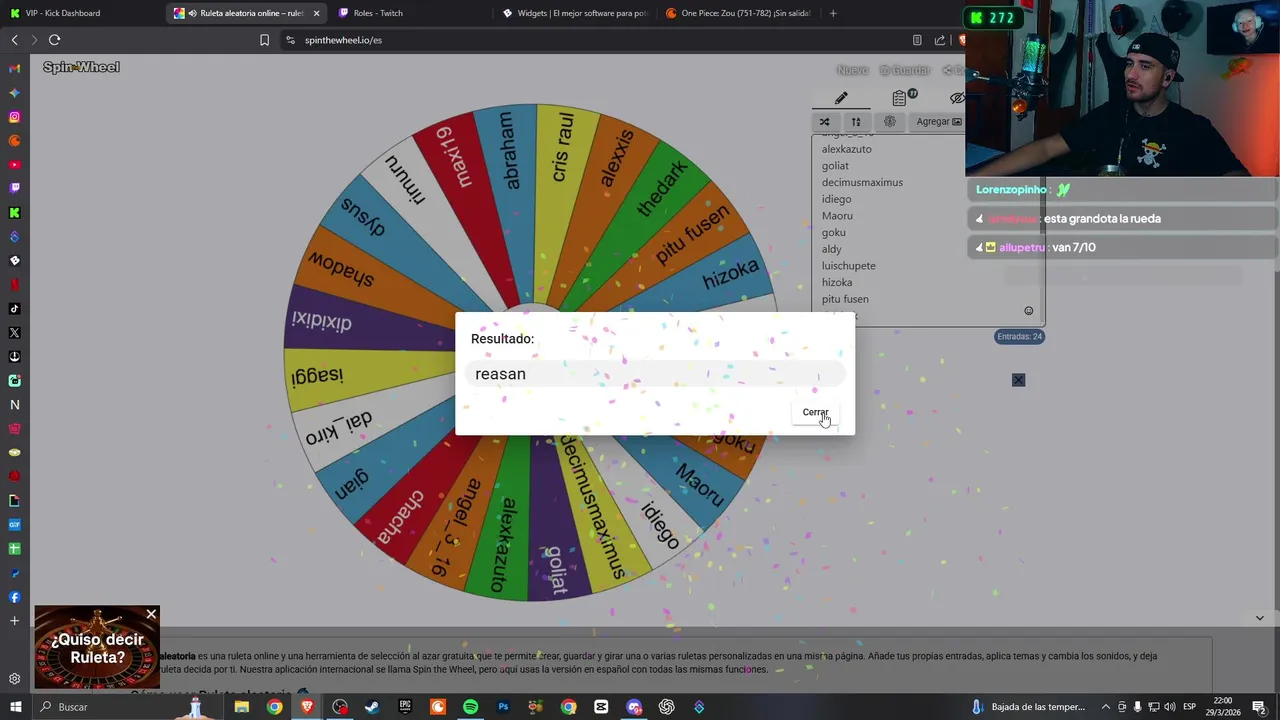This screenshot has height=720, width=1280.
Task: Open the notifications center
Action: point(1260,707)
